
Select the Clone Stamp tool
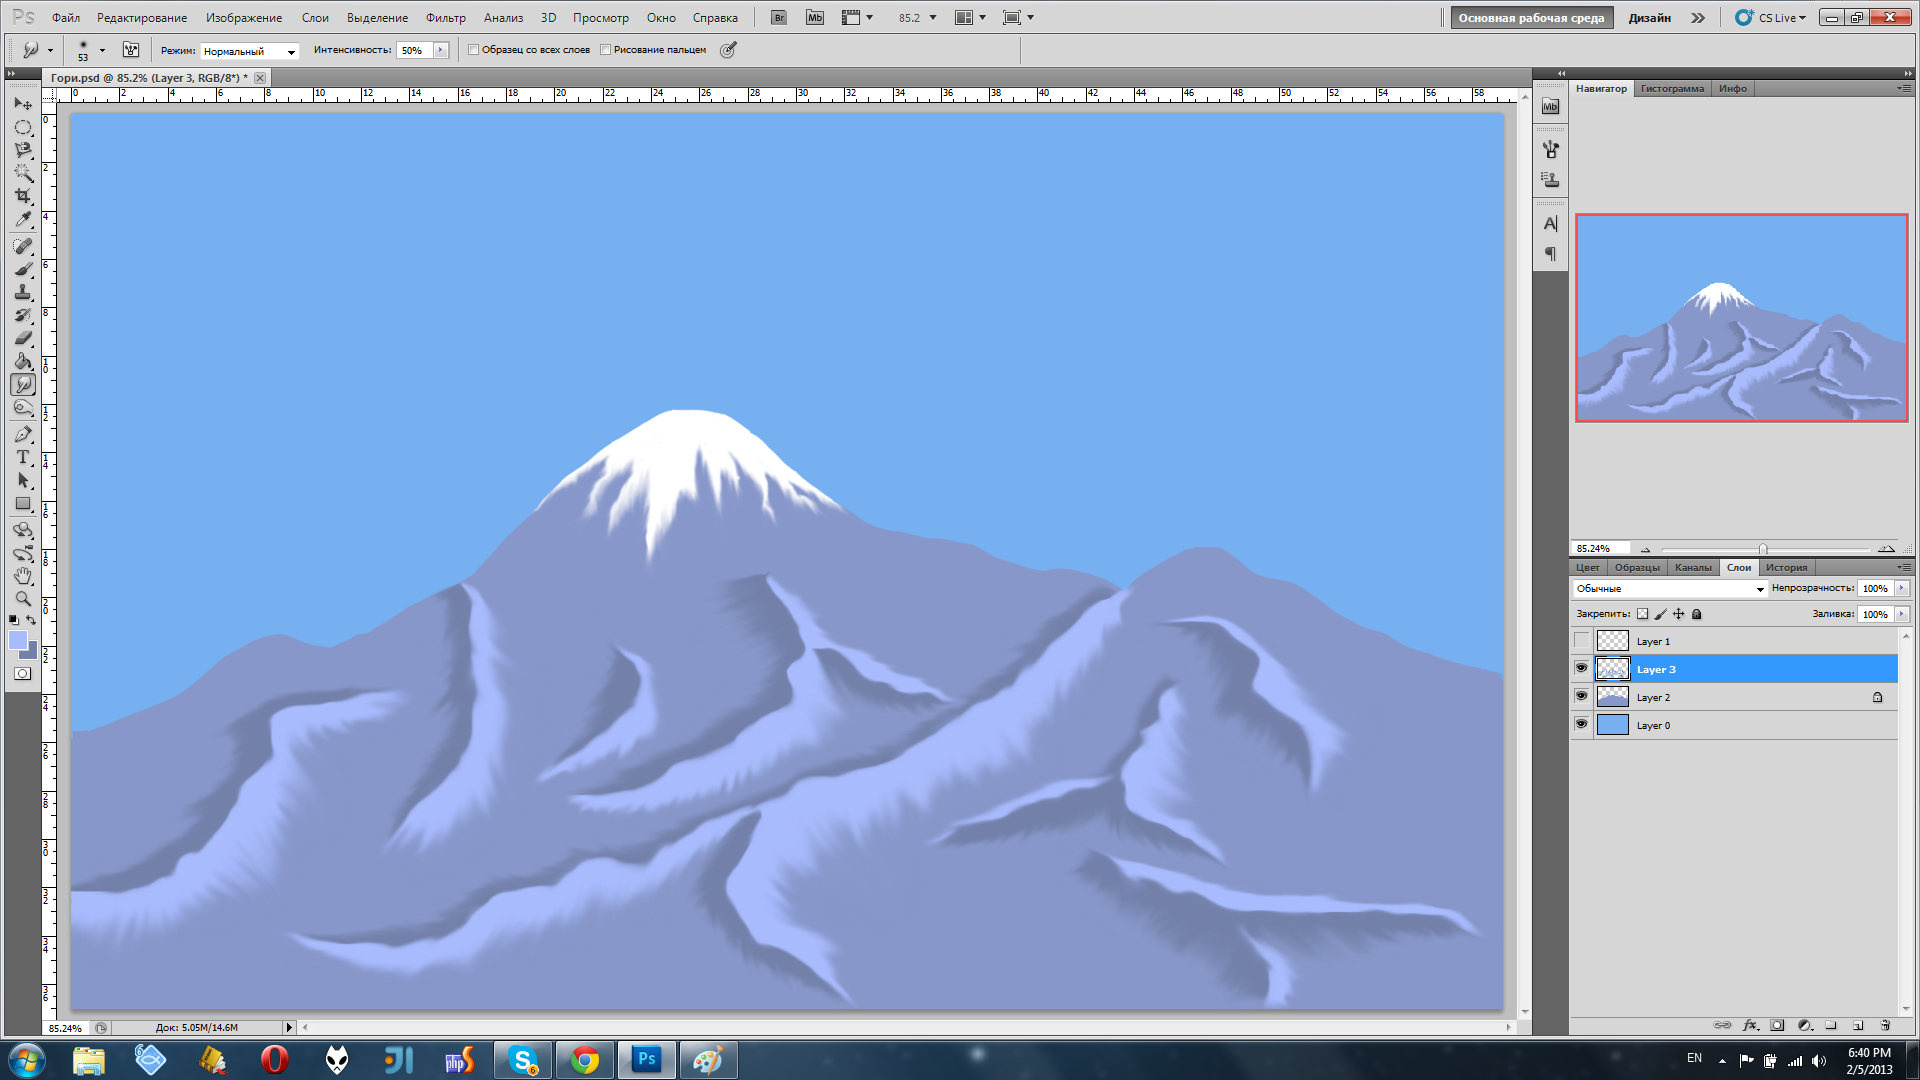click(23, 292)
